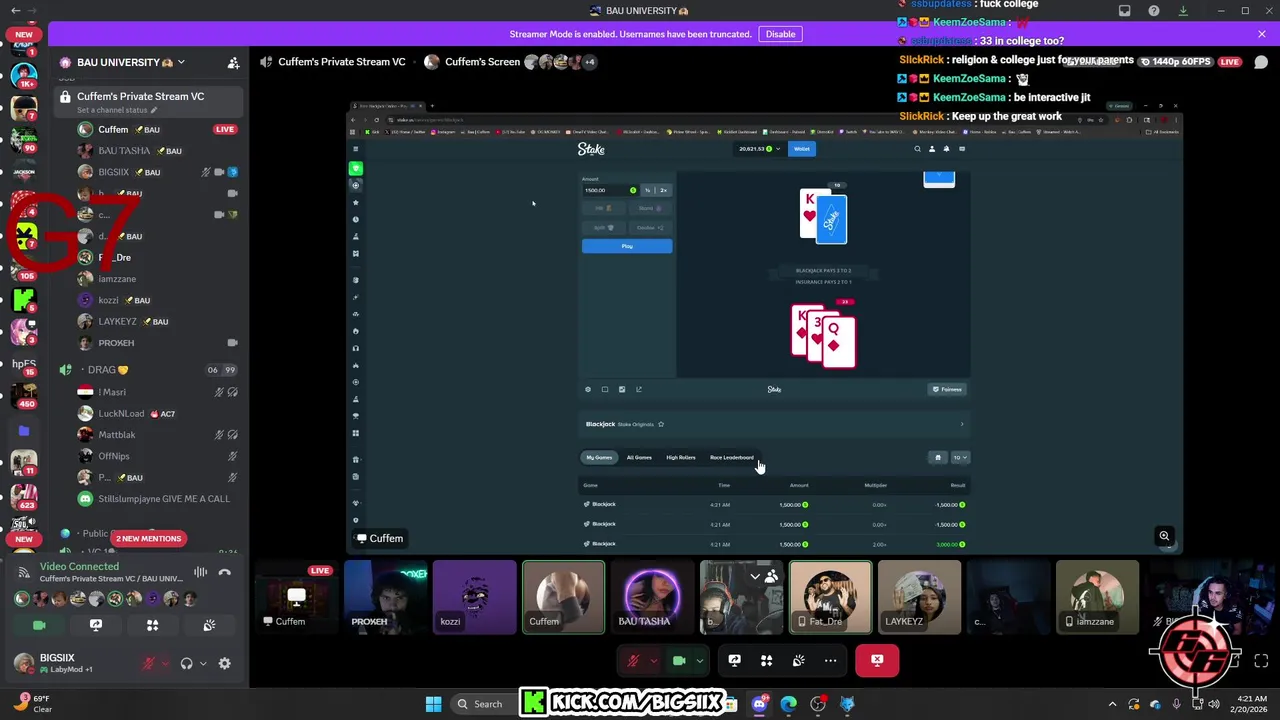Select the iamzzane video tile
Screen dimensions: 1280x720
1097,597
